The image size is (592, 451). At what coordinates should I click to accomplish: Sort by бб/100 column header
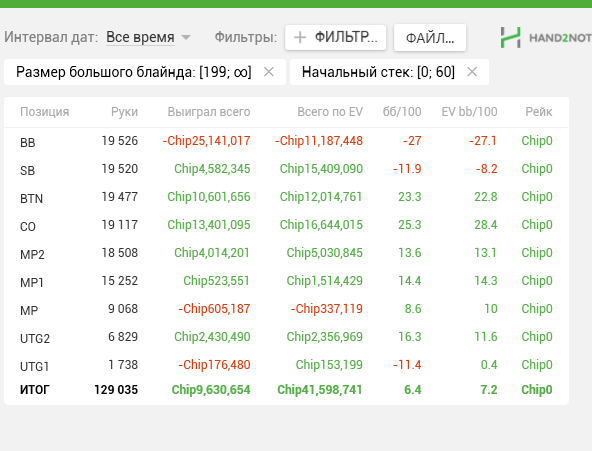click(402, 112)
